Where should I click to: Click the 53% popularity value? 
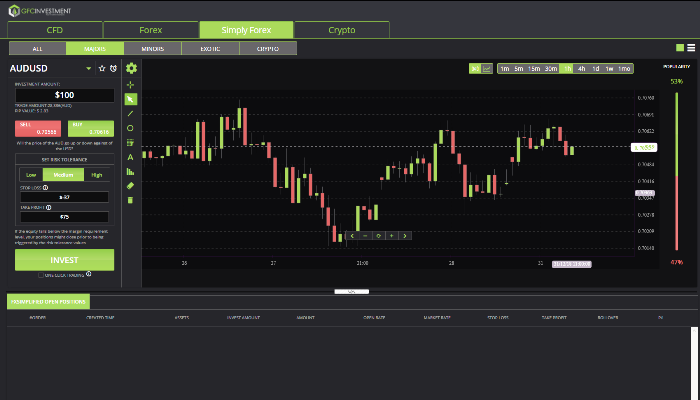pos(677,82)
